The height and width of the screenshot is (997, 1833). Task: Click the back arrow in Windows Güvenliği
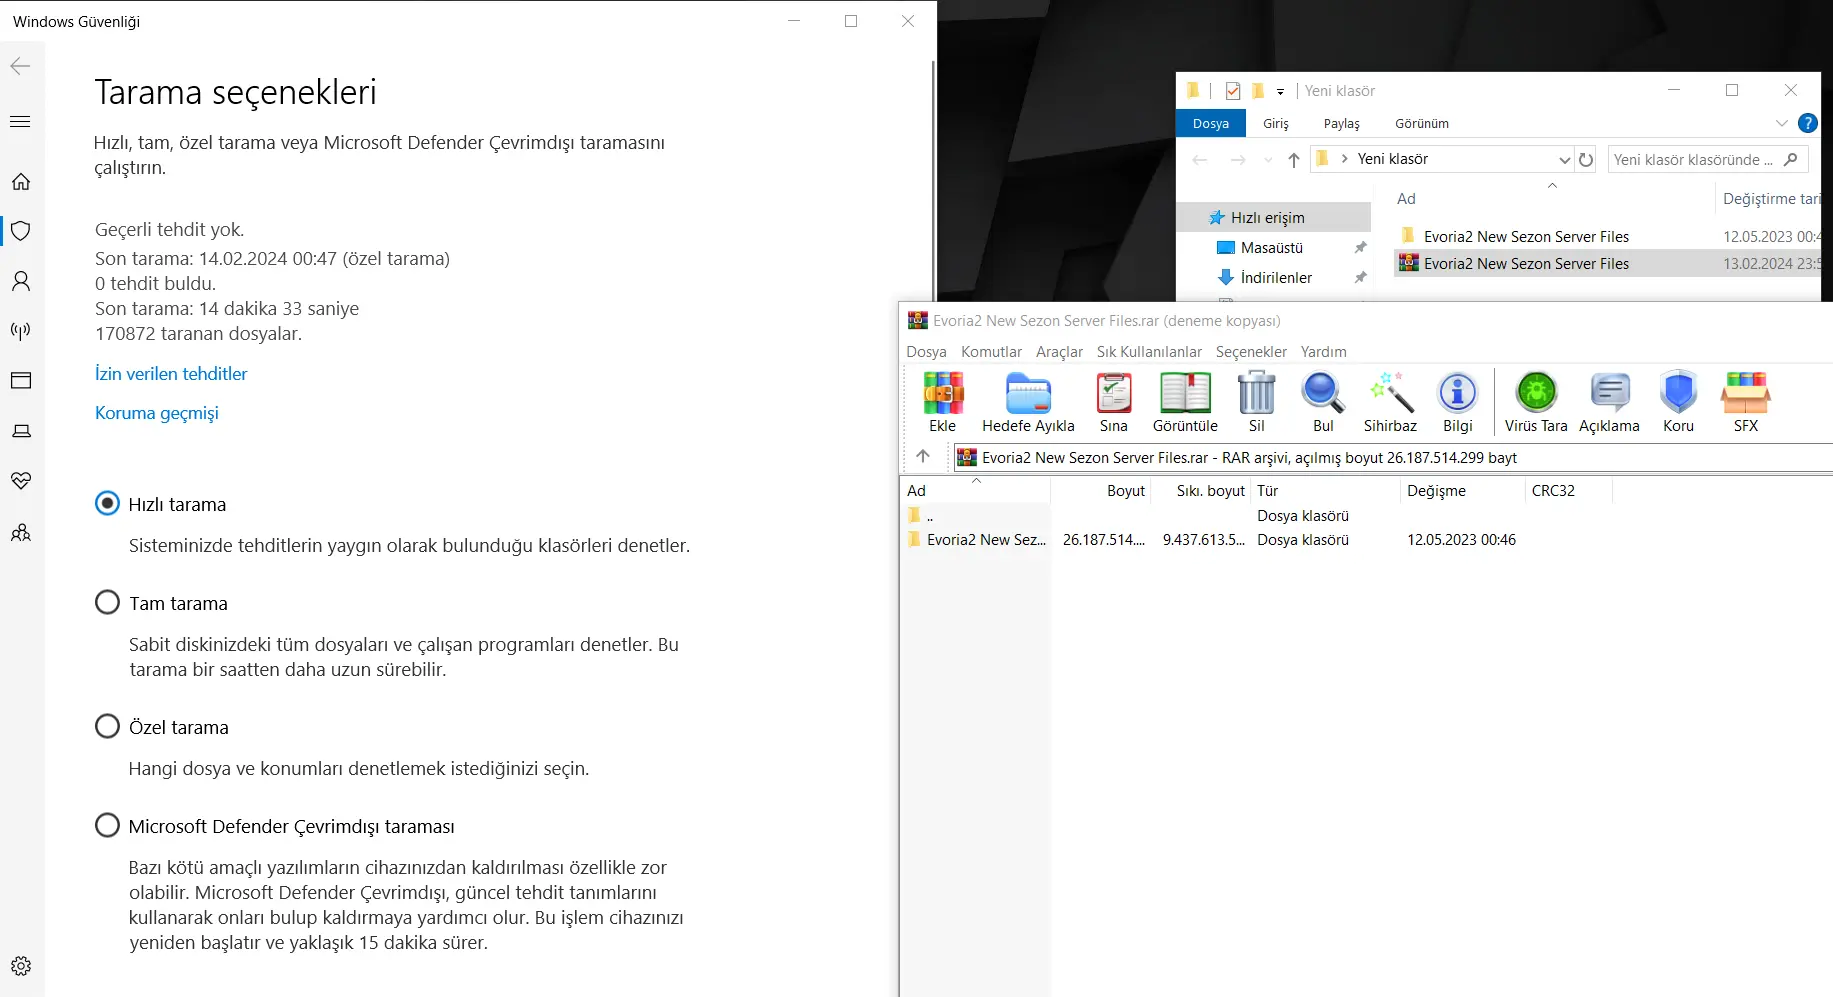pos(20,66)
